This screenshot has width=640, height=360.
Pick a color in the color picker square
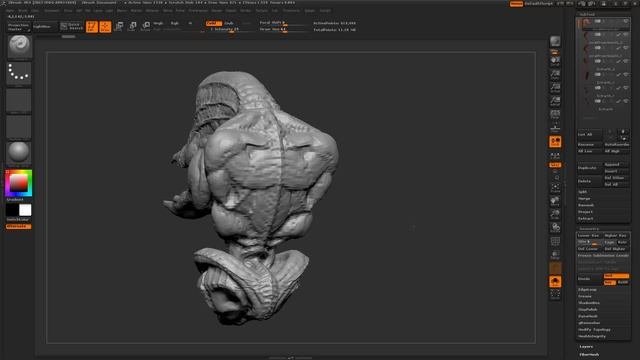pos(19,183)
